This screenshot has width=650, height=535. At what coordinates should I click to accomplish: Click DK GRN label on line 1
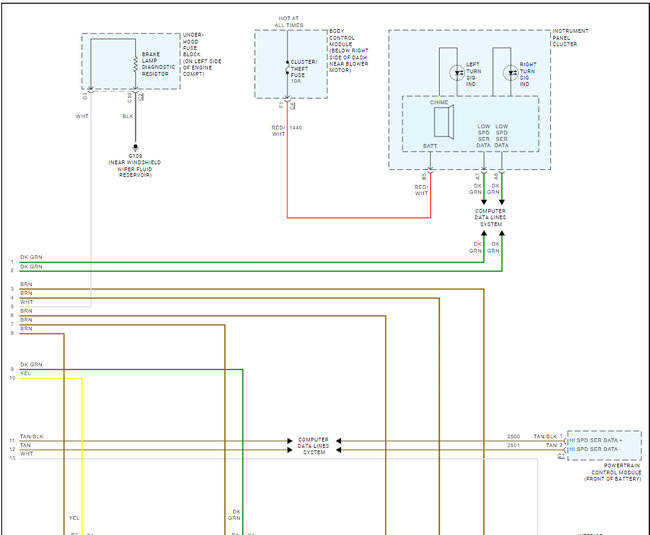pyautogui.click(x=31, y=257)
